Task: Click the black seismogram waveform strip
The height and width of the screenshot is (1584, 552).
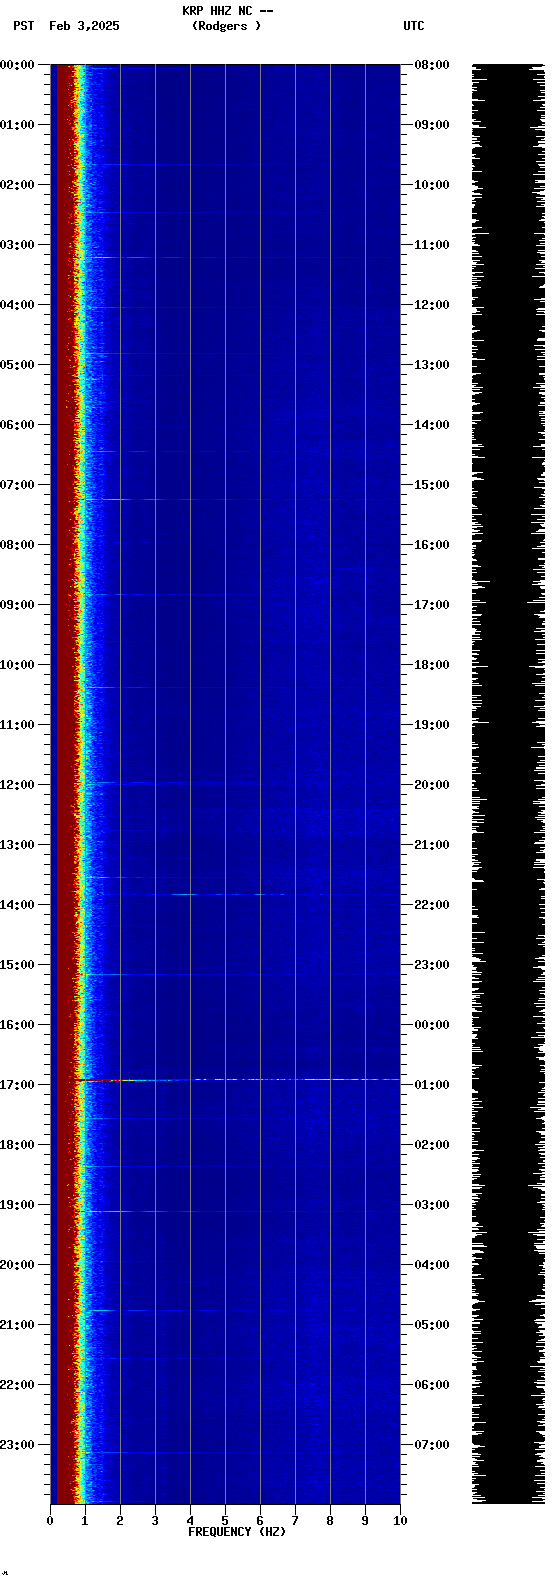Action: [x=508, y=784]
